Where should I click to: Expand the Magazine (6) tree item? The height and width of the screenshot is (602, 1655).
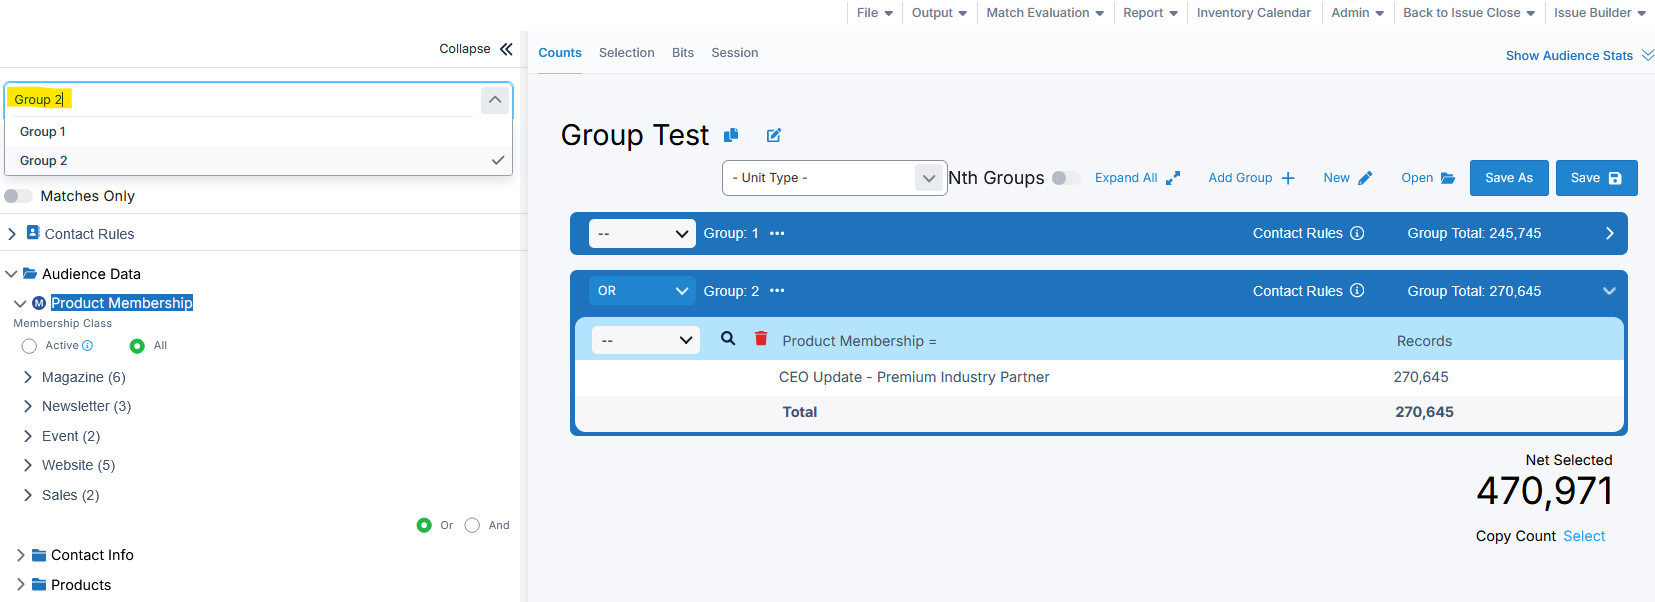(x=28, y=377)
